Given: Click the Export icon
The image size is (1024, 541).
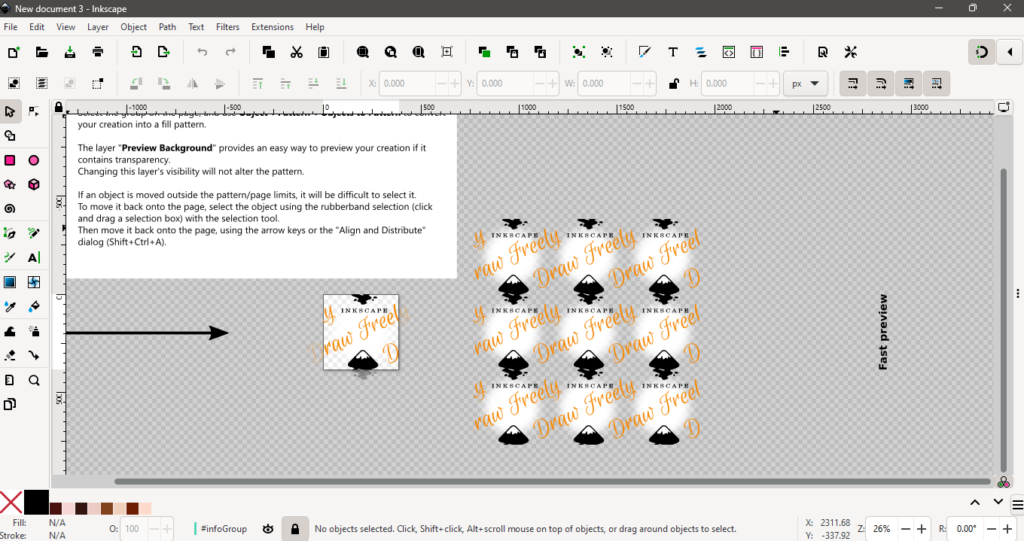Looking at the screenshot, I should 164,52.
